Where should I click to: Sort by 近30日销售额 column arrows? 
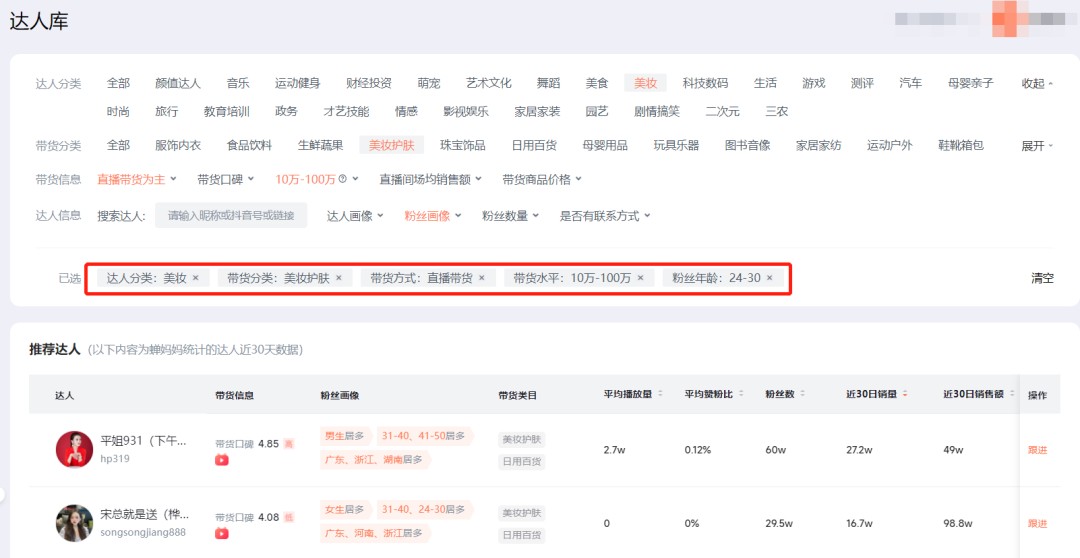click(1012, 394)
